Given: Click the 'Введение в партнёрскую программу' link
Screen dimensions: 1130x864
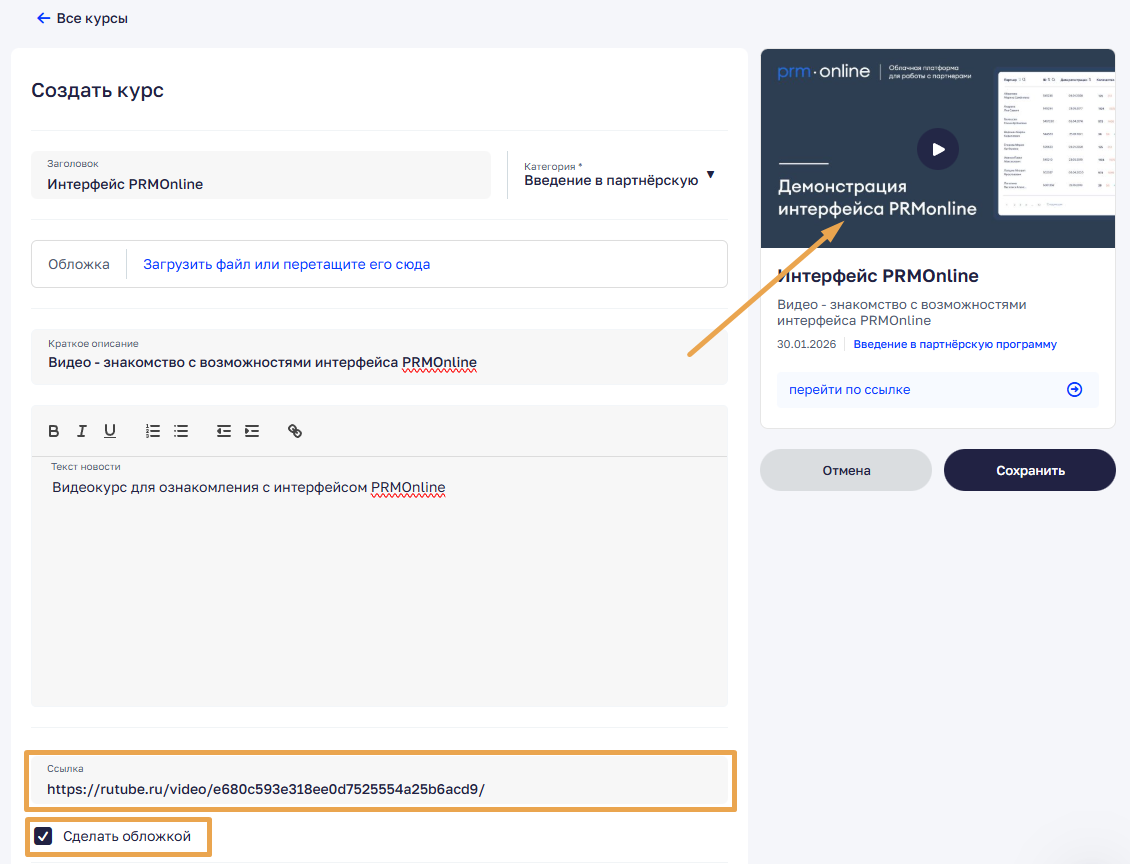Looking at the screenshot, I should click(x=954, y=344).
